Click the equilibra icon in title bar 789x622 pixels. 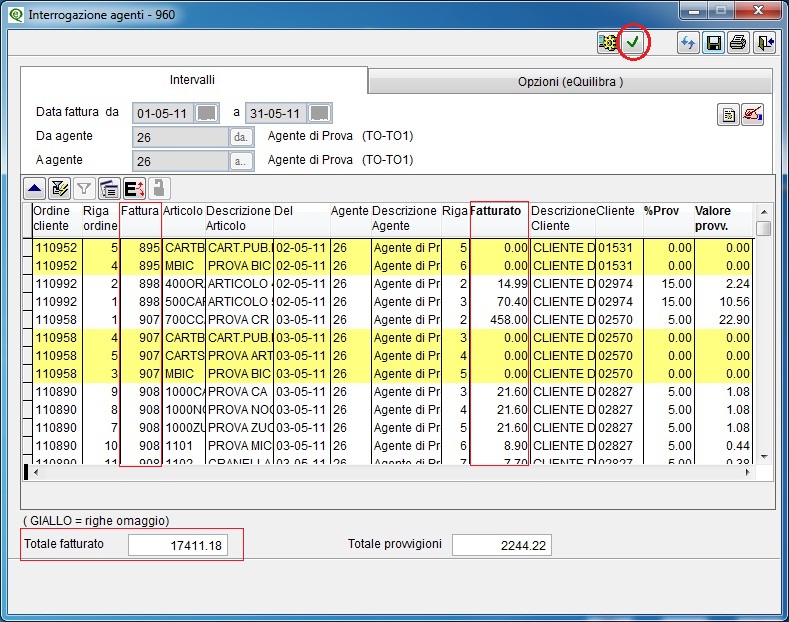pos(16,15)
